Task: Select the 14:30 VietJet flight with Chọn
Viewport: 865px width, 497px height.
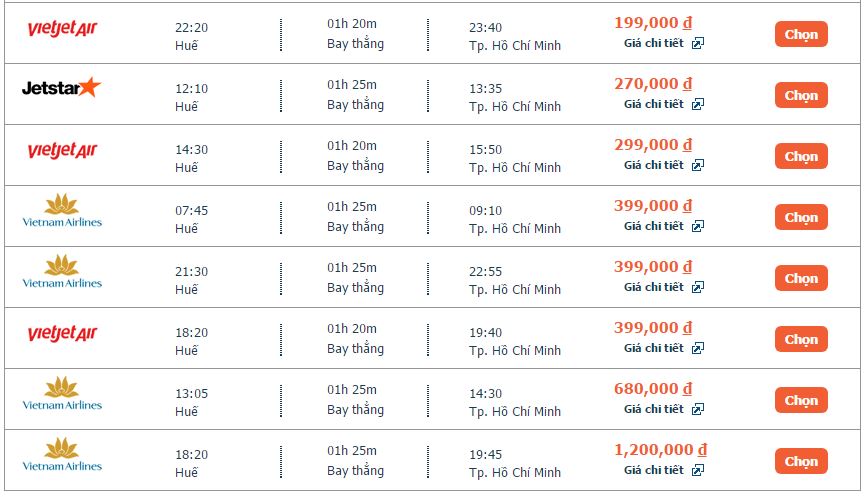Action: tap(801, 156)
